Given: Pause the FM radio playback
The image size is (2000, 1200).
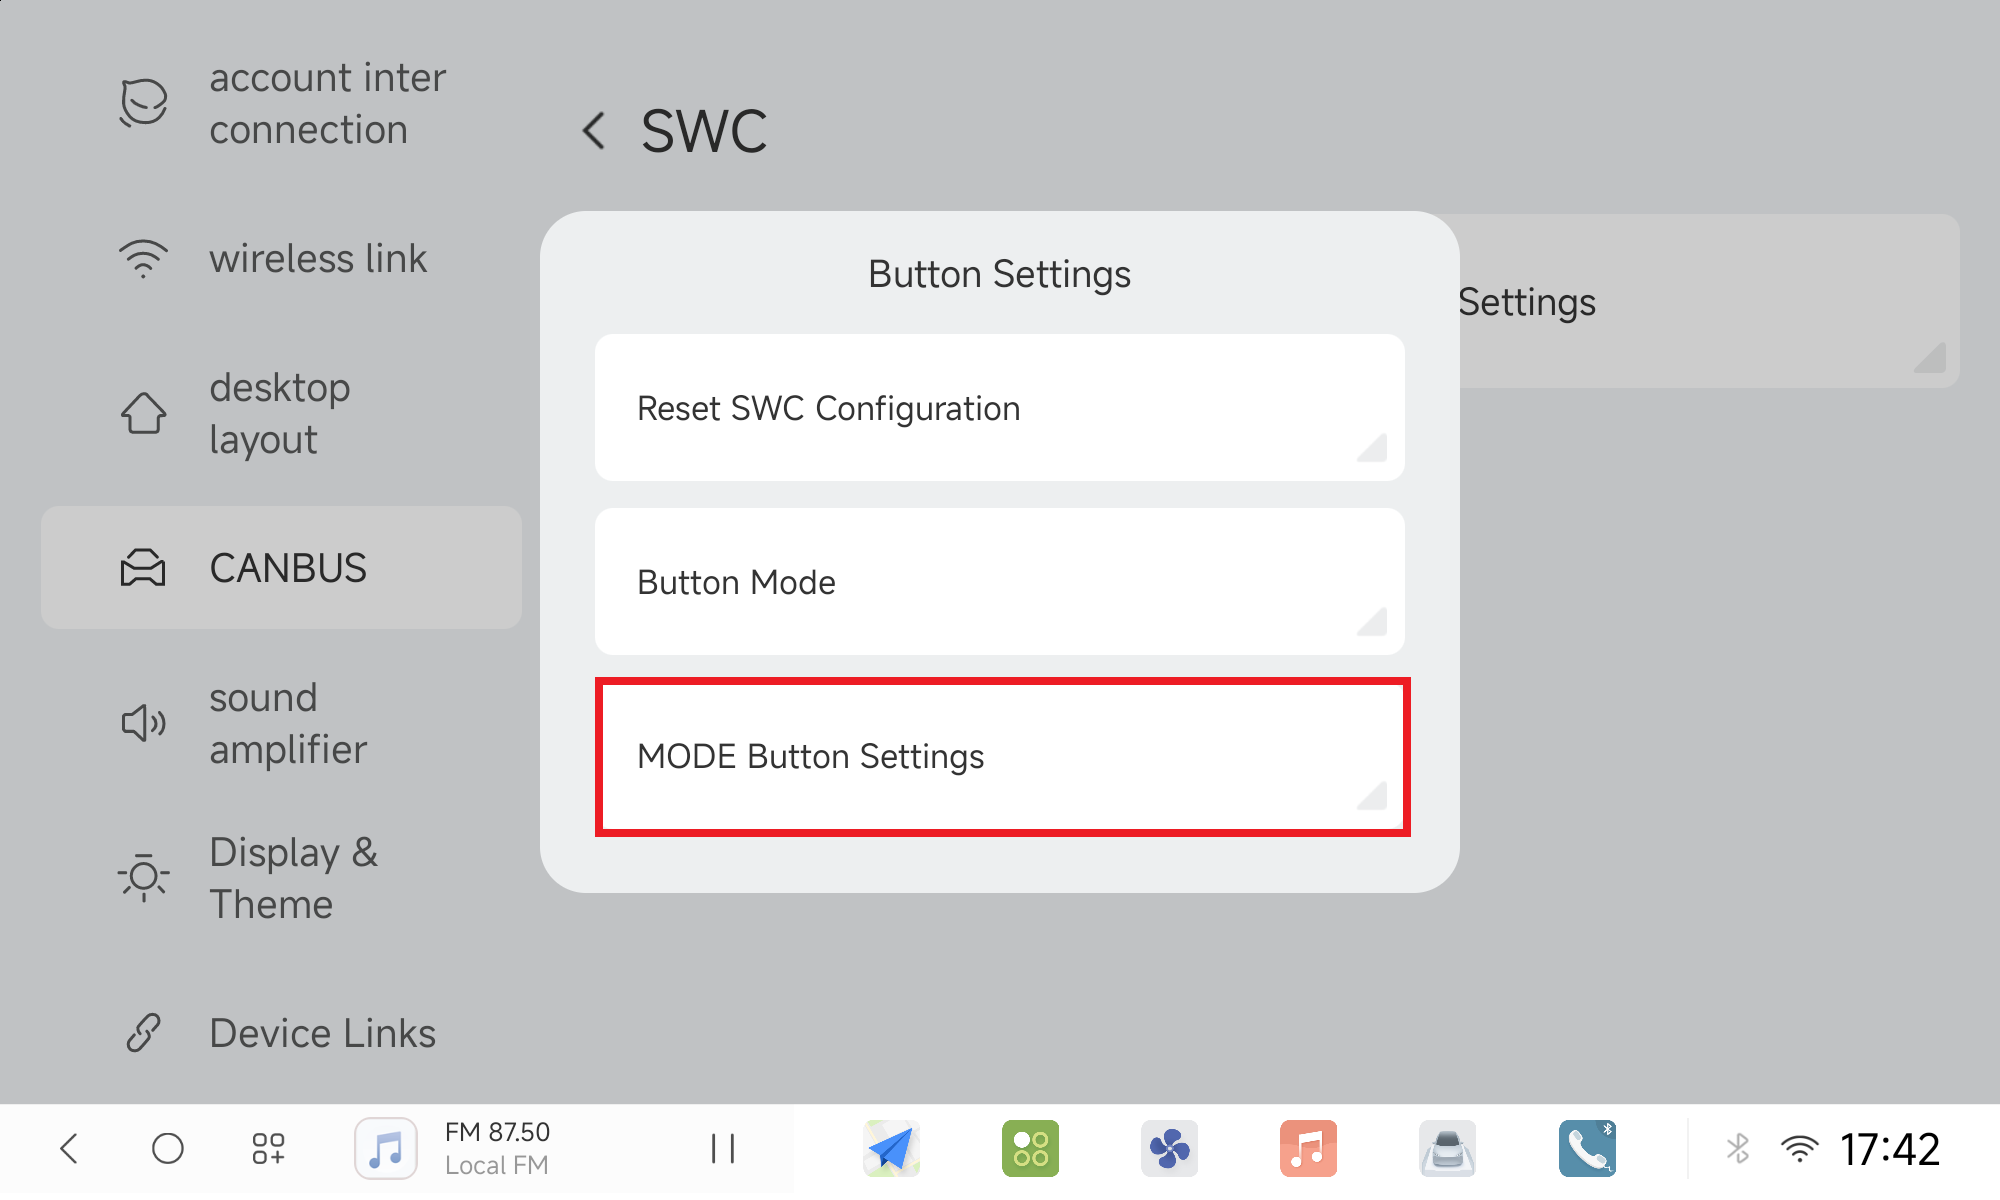Looking at the screenshot, I should 722,1148.
